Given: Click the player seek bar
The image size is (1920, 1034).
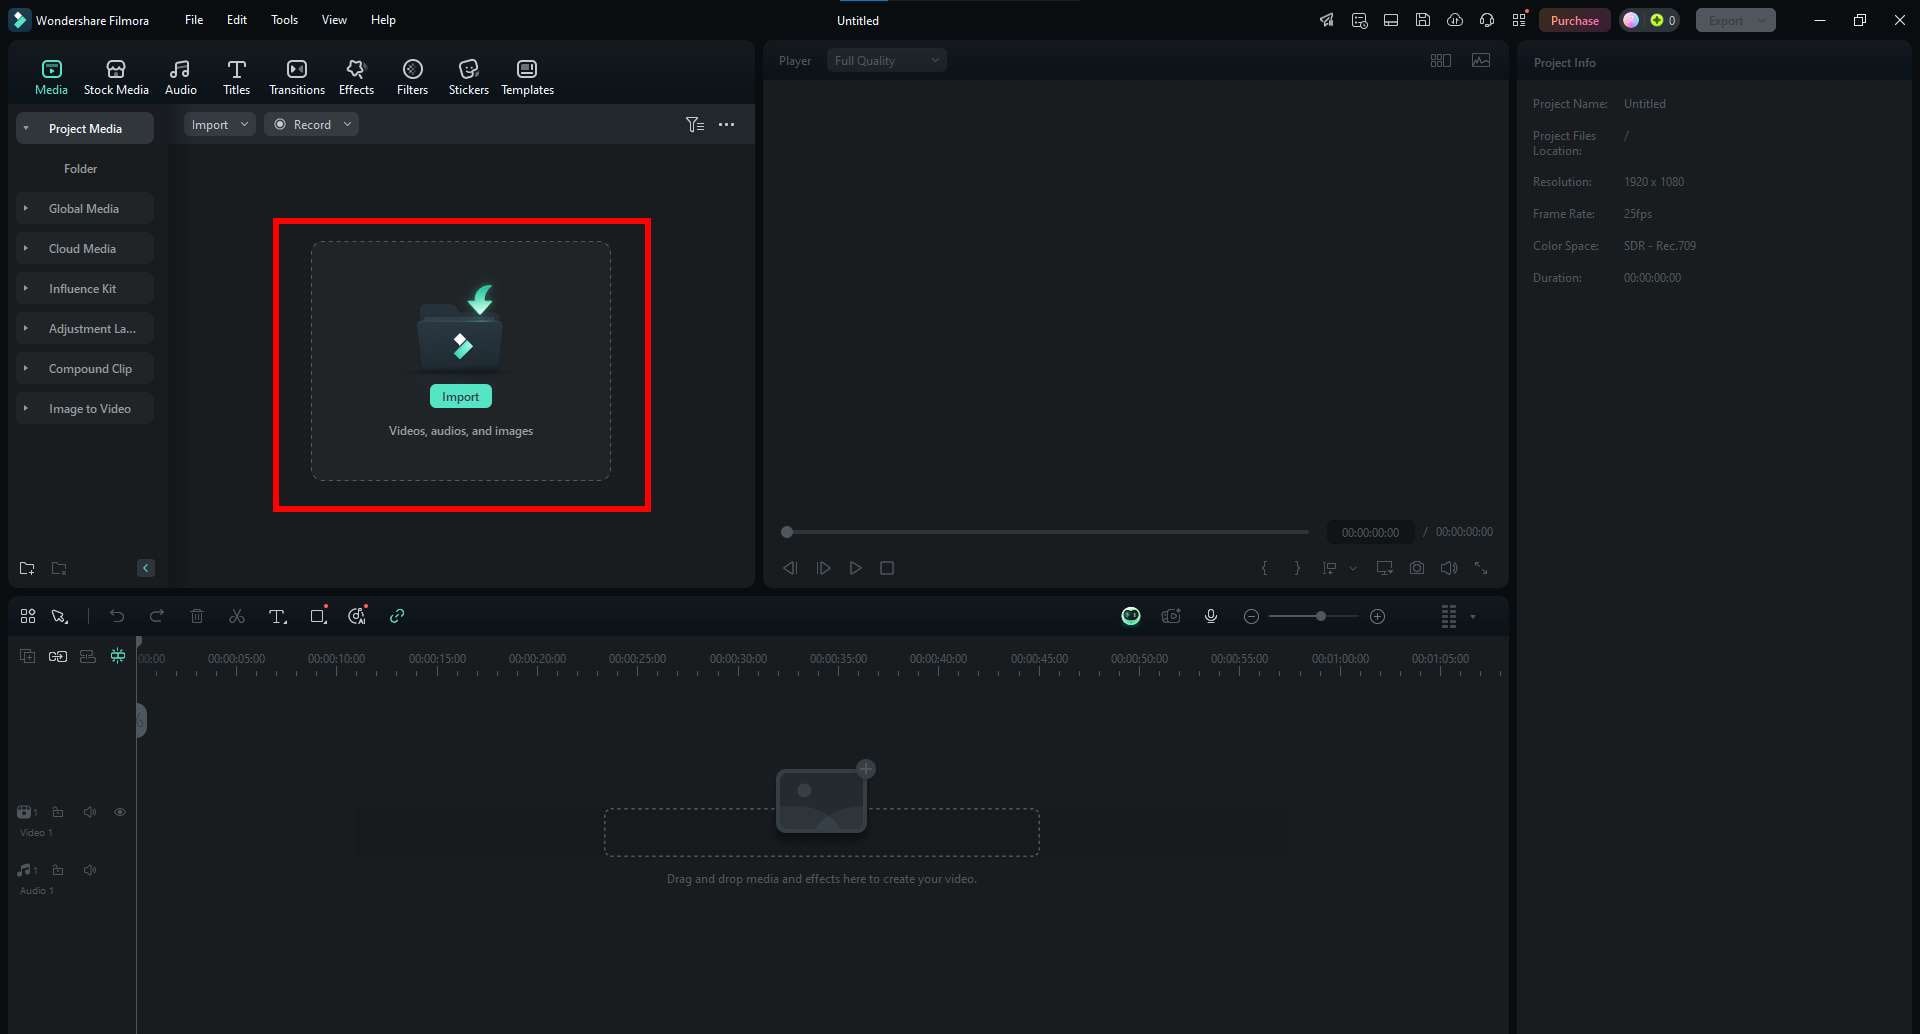Looking at the screenshot, I should coord(1047,532).
